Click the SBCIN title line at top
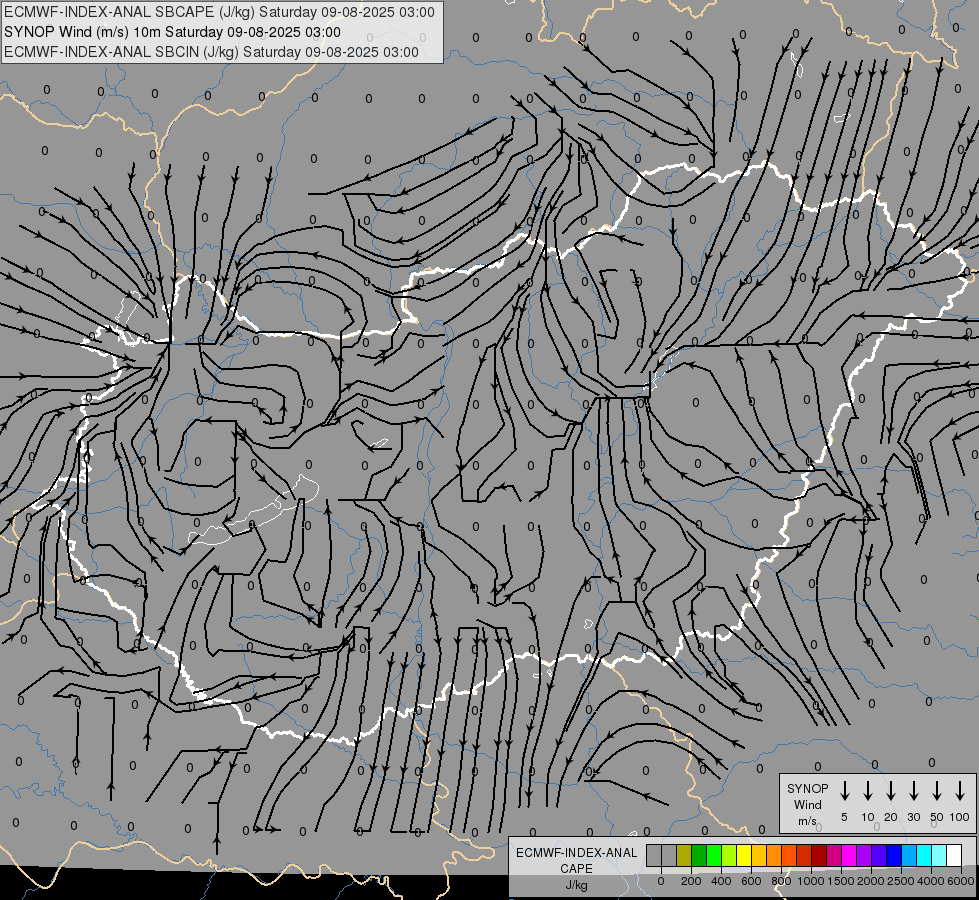 211,52
